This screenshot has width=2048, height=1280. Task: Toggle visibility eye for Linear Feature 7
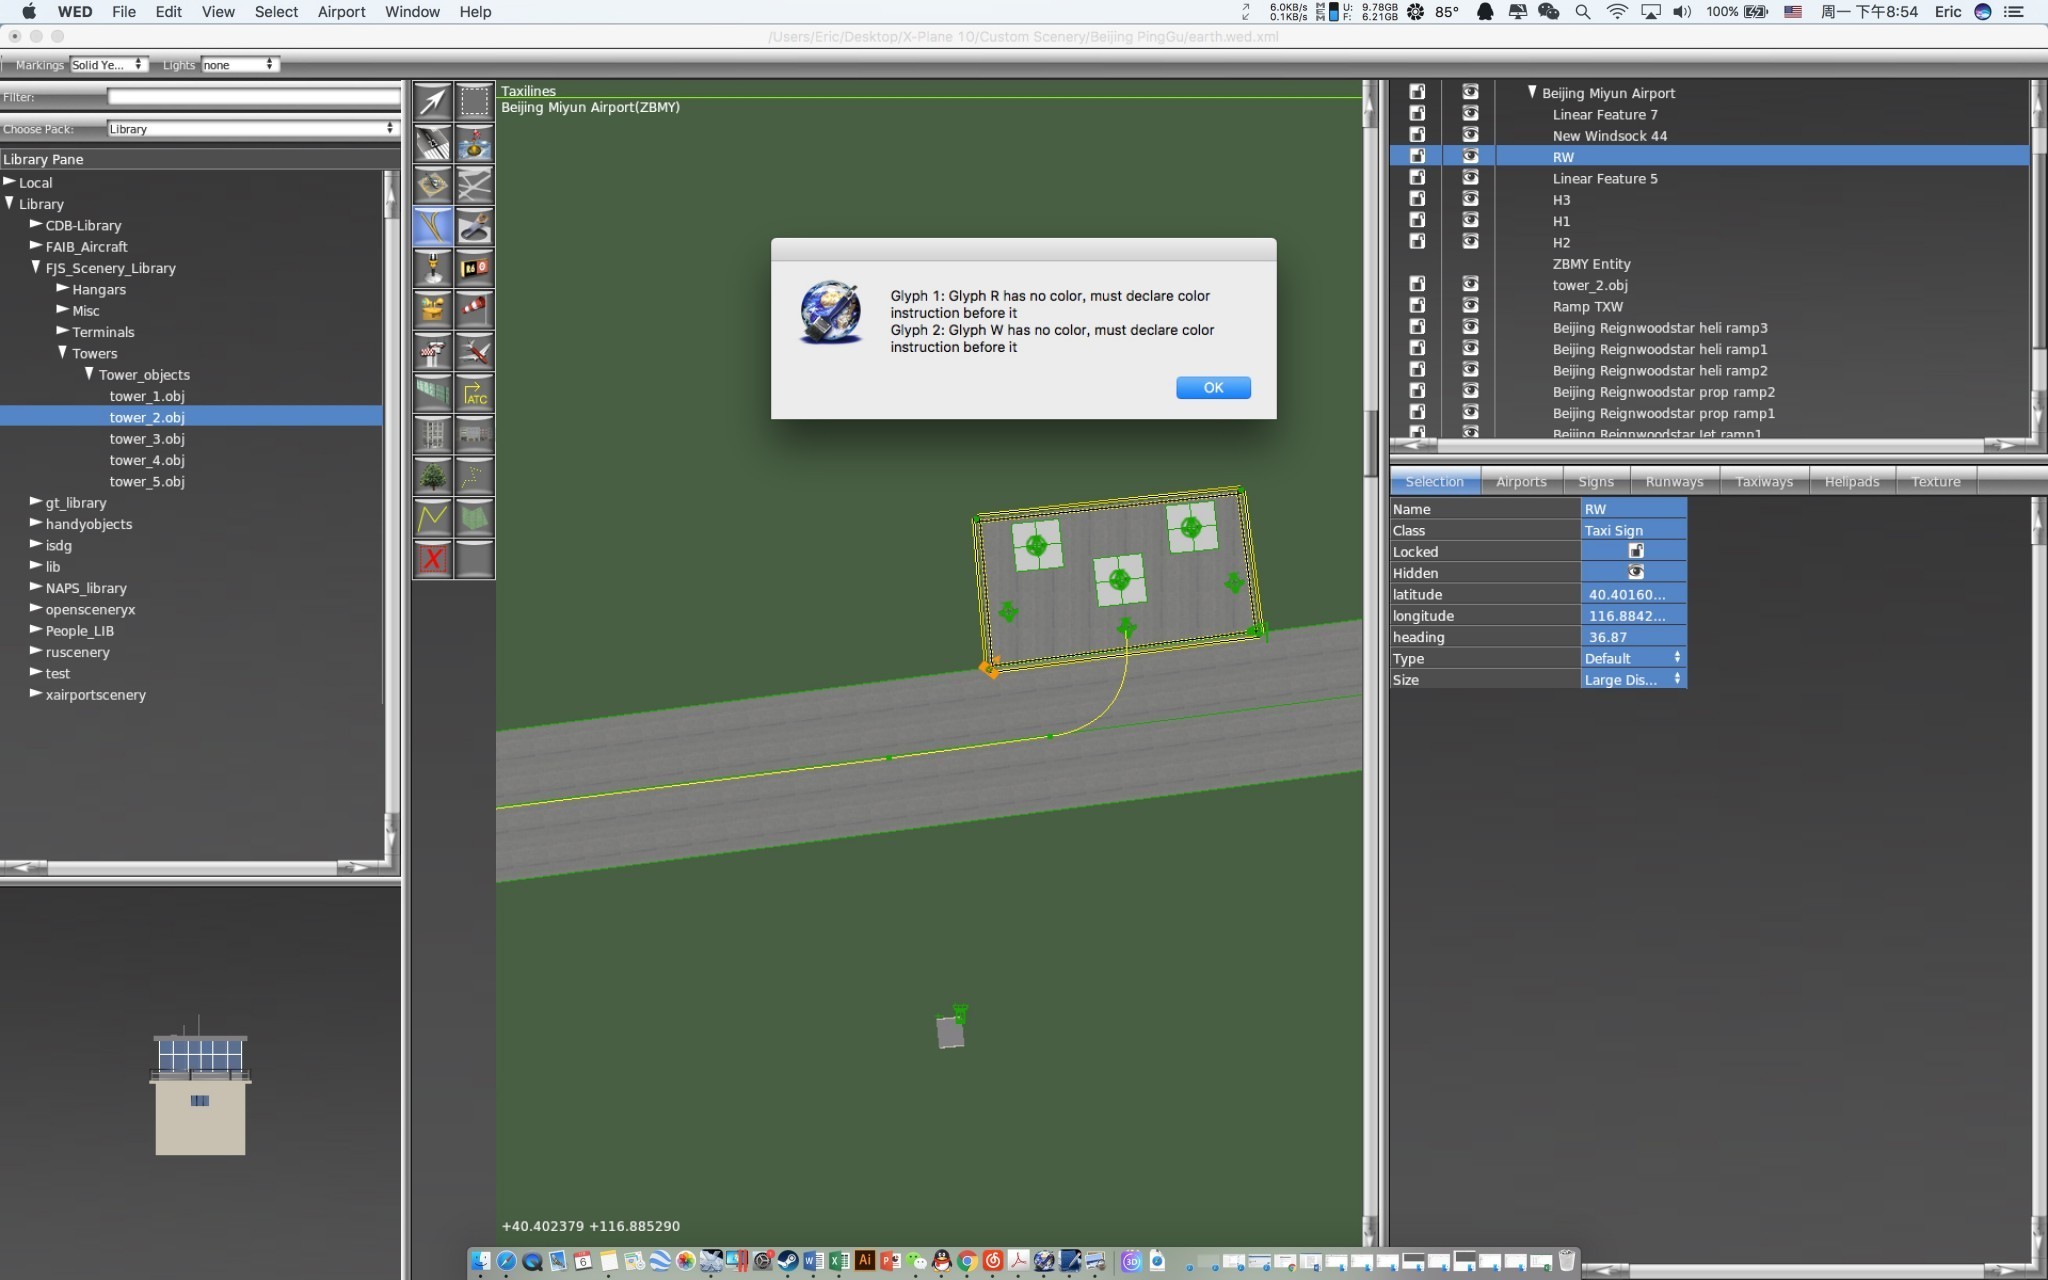point(1470,113)
